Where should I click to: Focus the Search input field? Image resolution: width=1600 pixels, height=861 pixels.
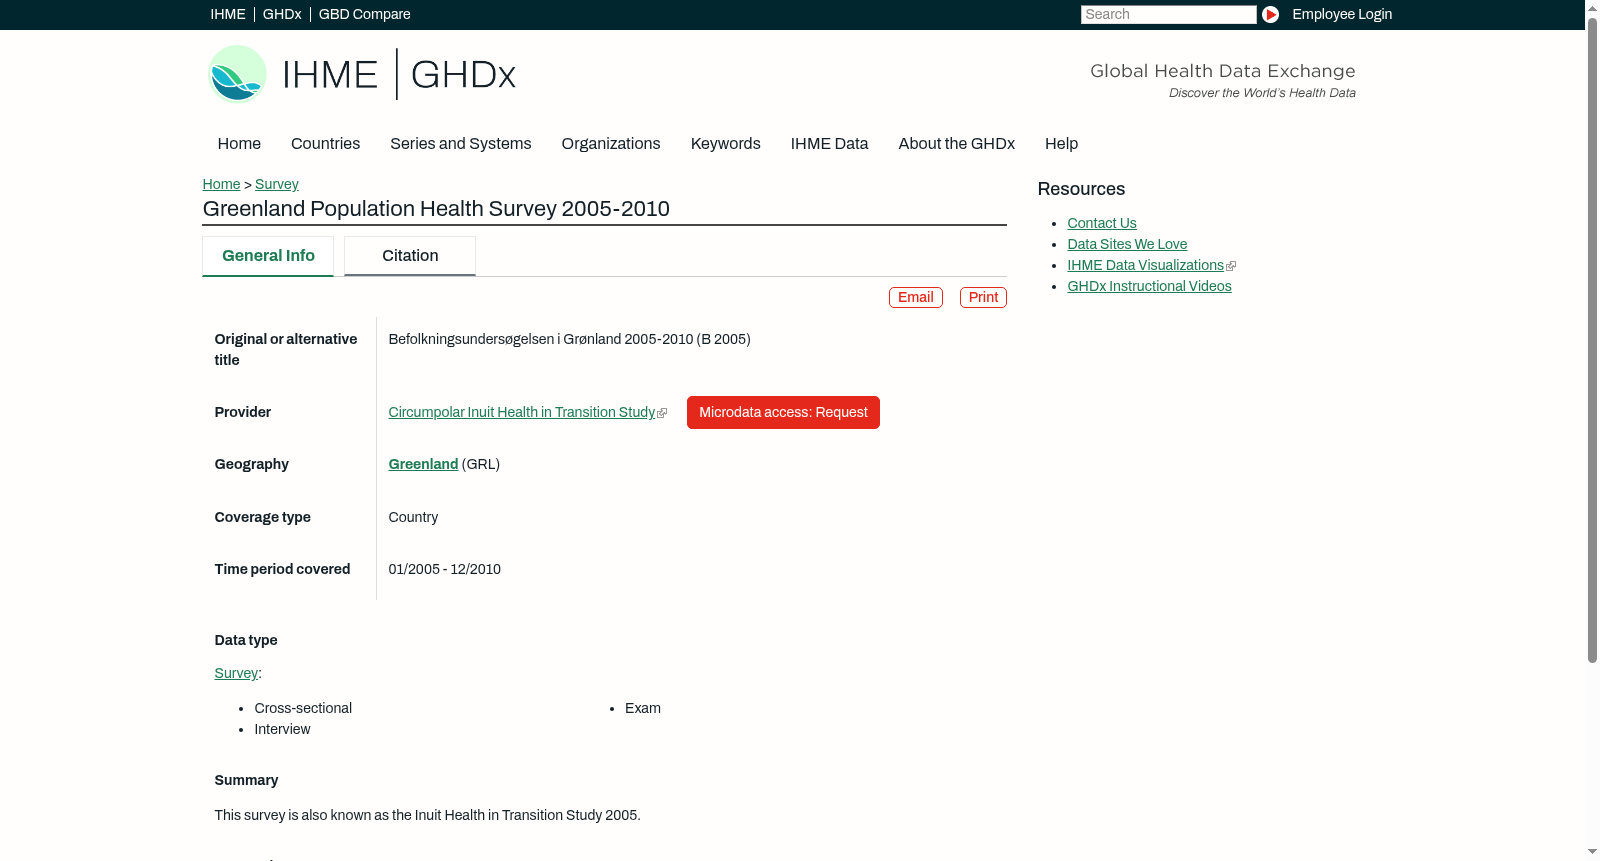point(1168,14)
